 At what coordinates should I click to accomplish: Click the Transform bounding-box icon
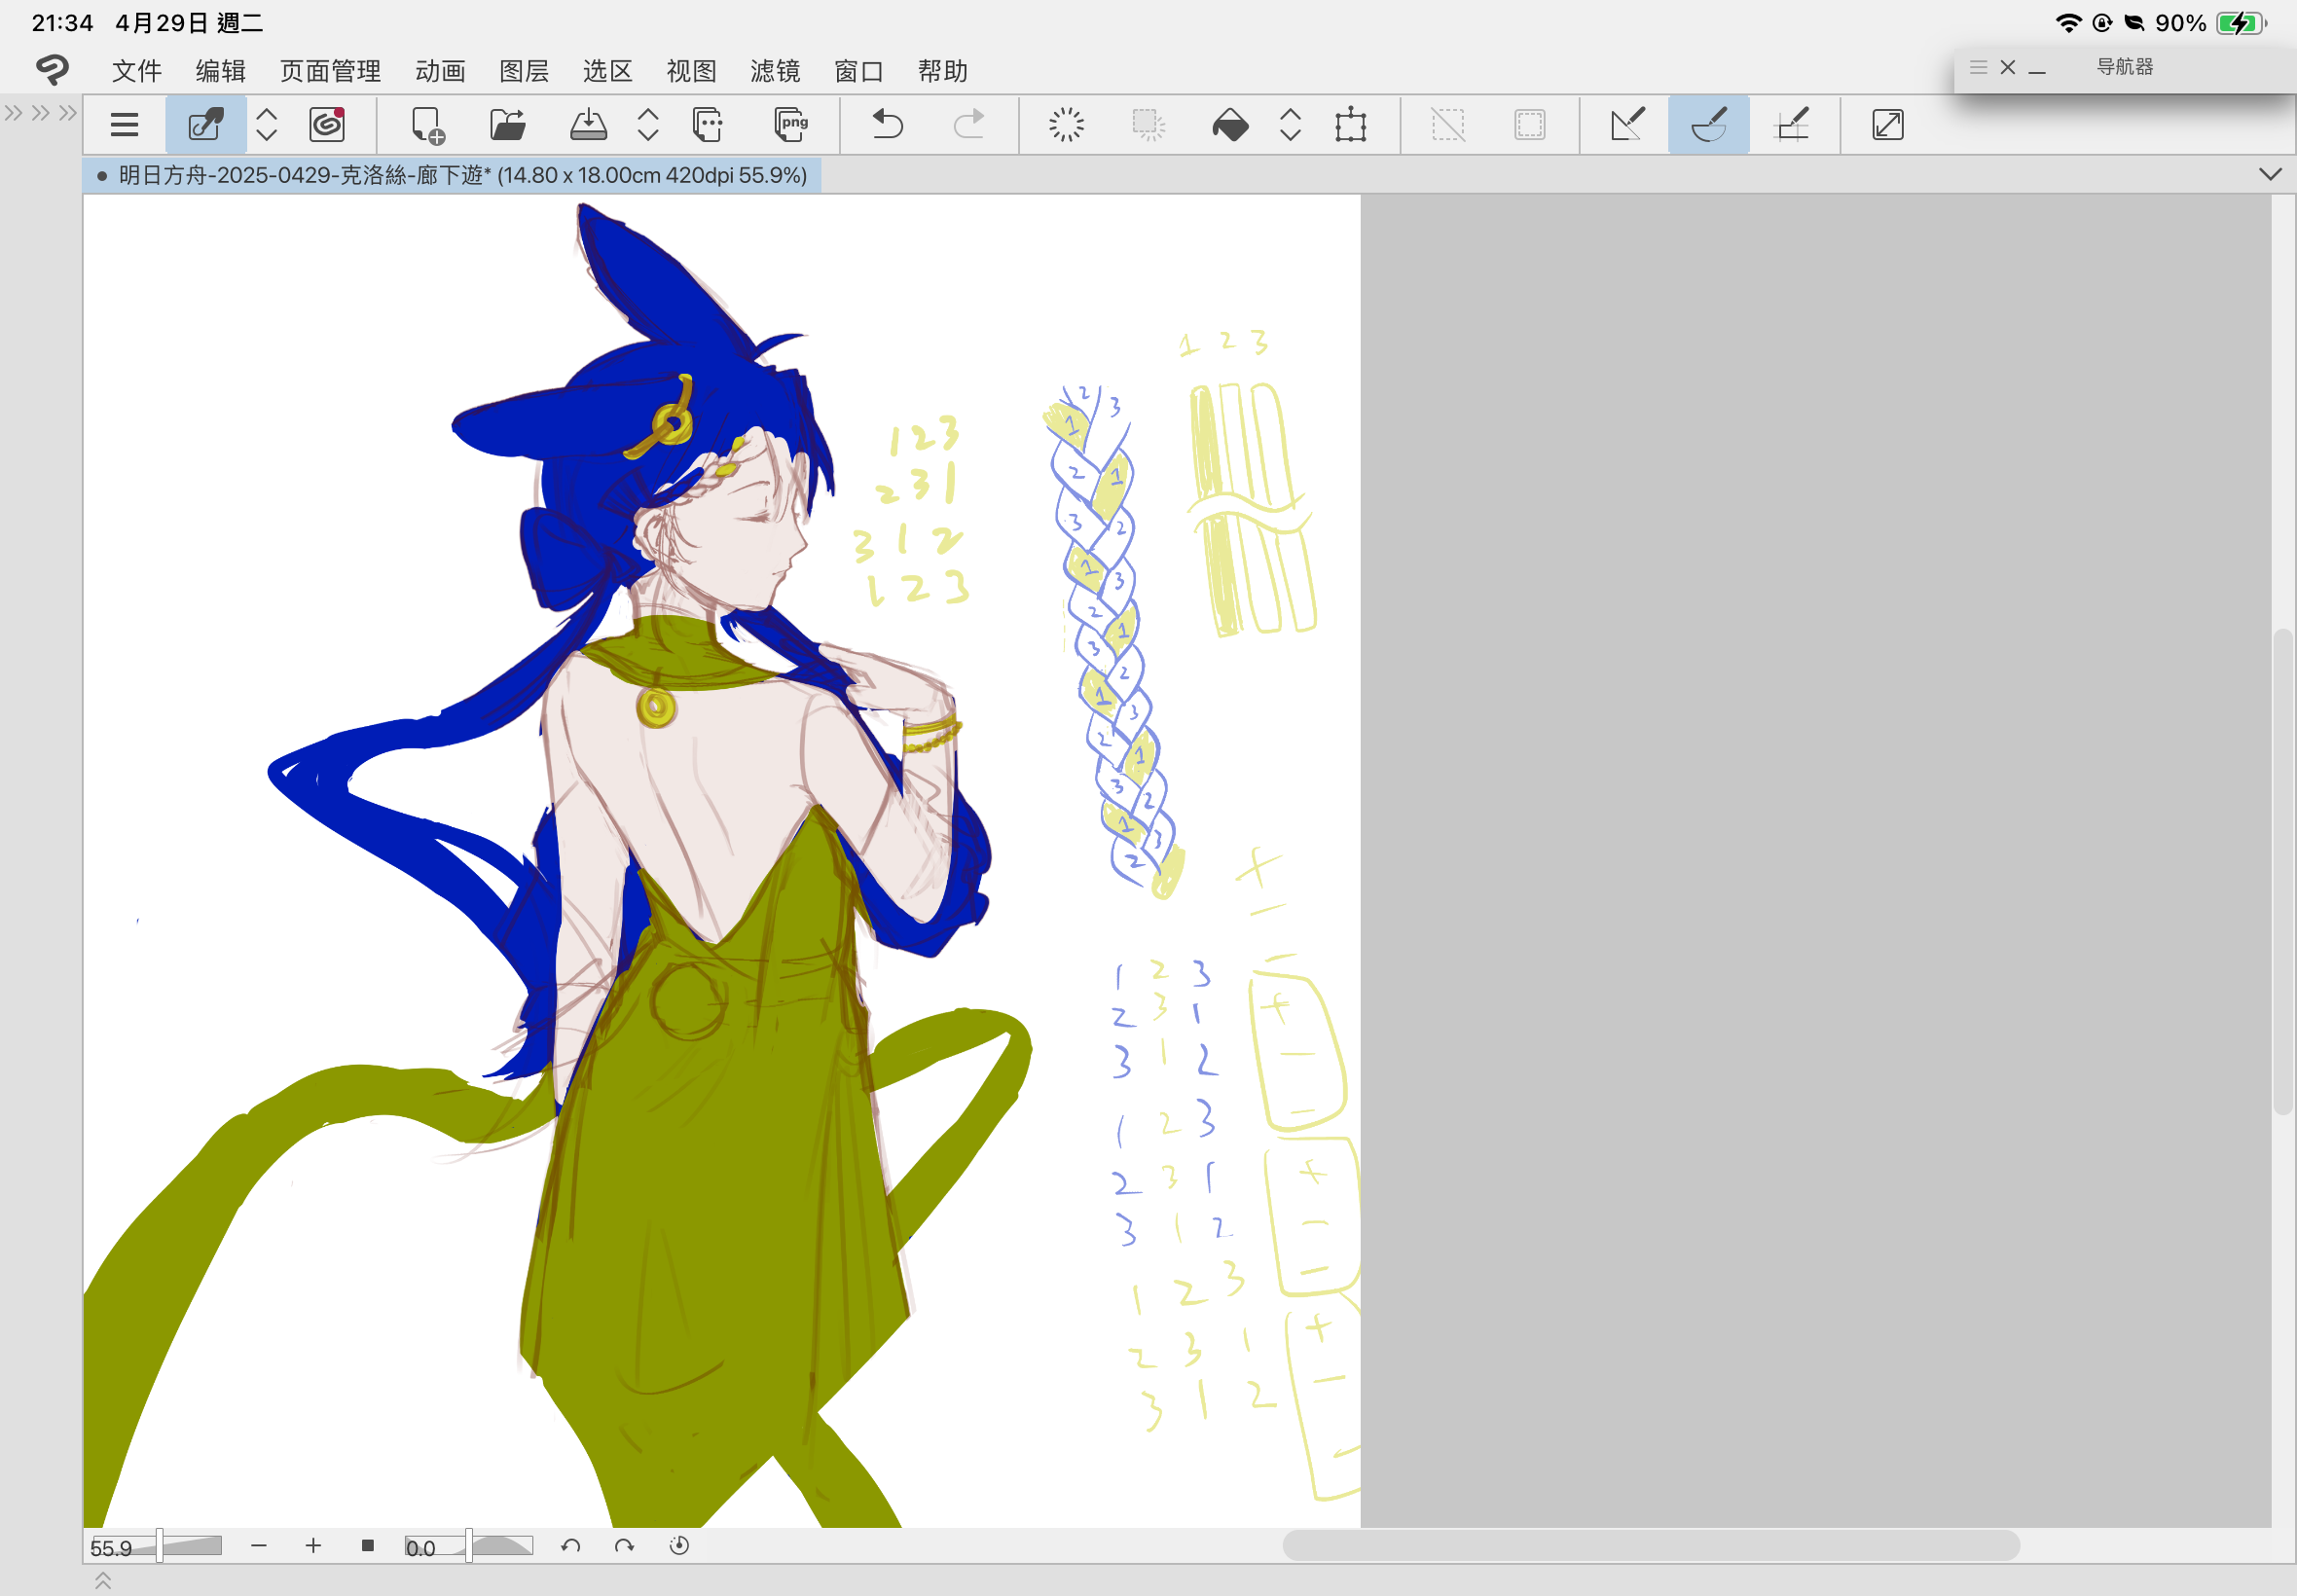1350,125
